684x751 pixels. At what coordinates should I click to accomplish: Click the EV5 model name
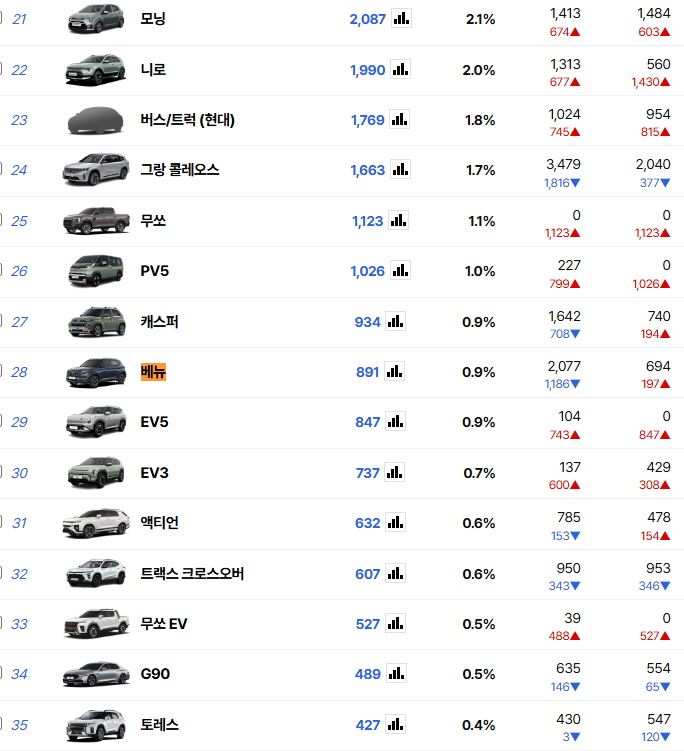[x=154, y=422]
